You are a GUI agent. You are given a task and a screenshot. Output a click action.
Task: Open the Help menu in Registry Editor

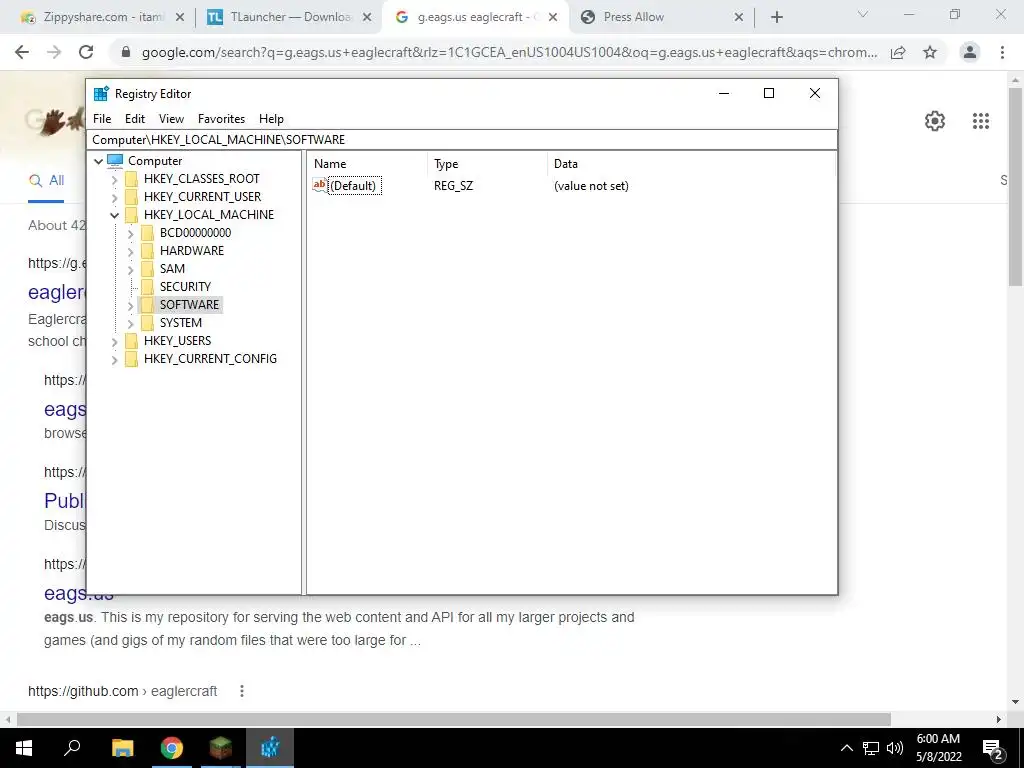tap(271, 119)
